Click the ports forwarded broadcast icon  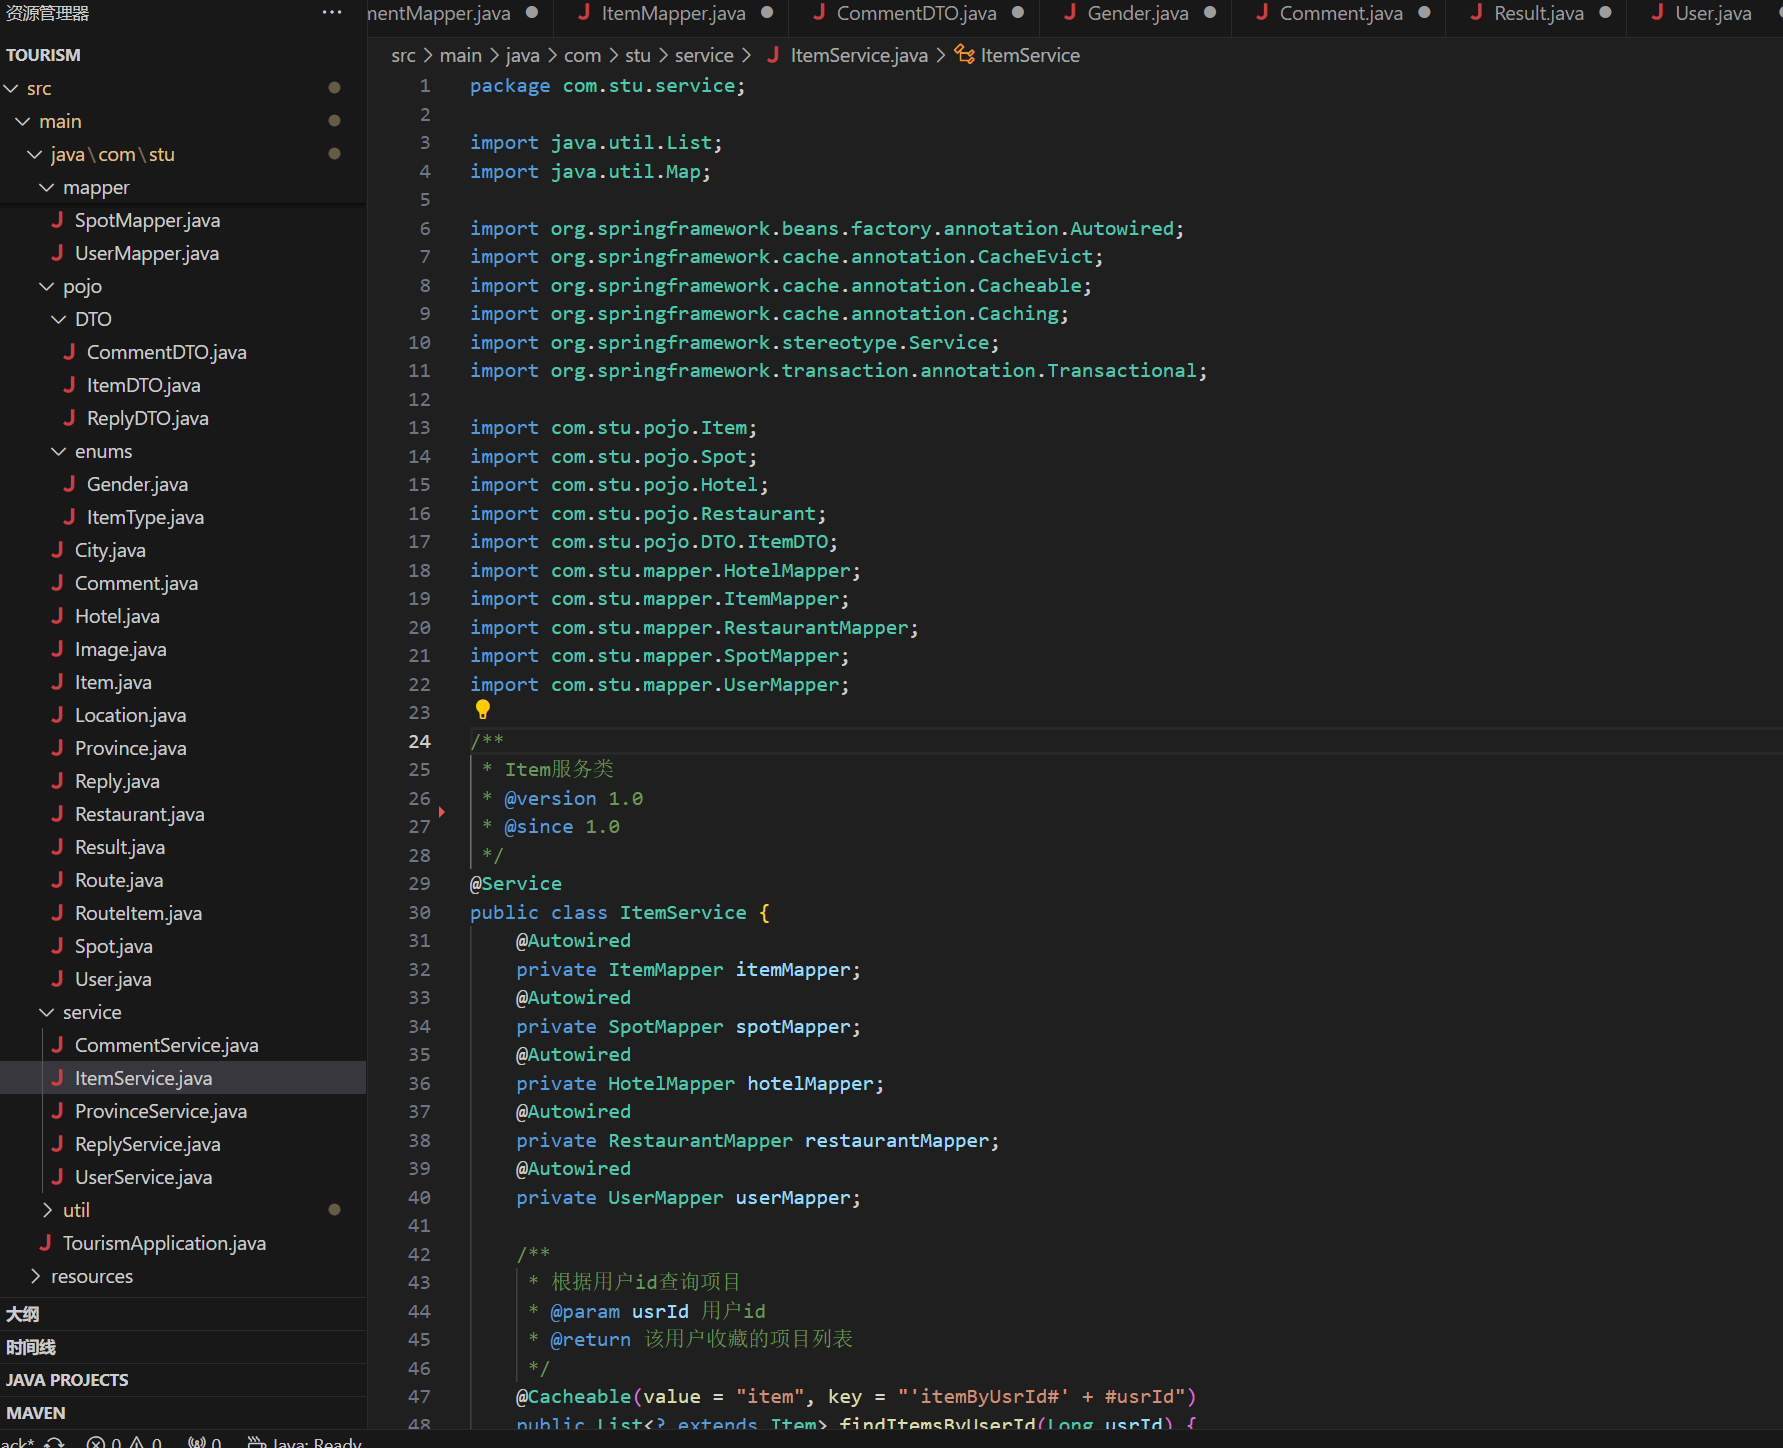click(204, 1442)
